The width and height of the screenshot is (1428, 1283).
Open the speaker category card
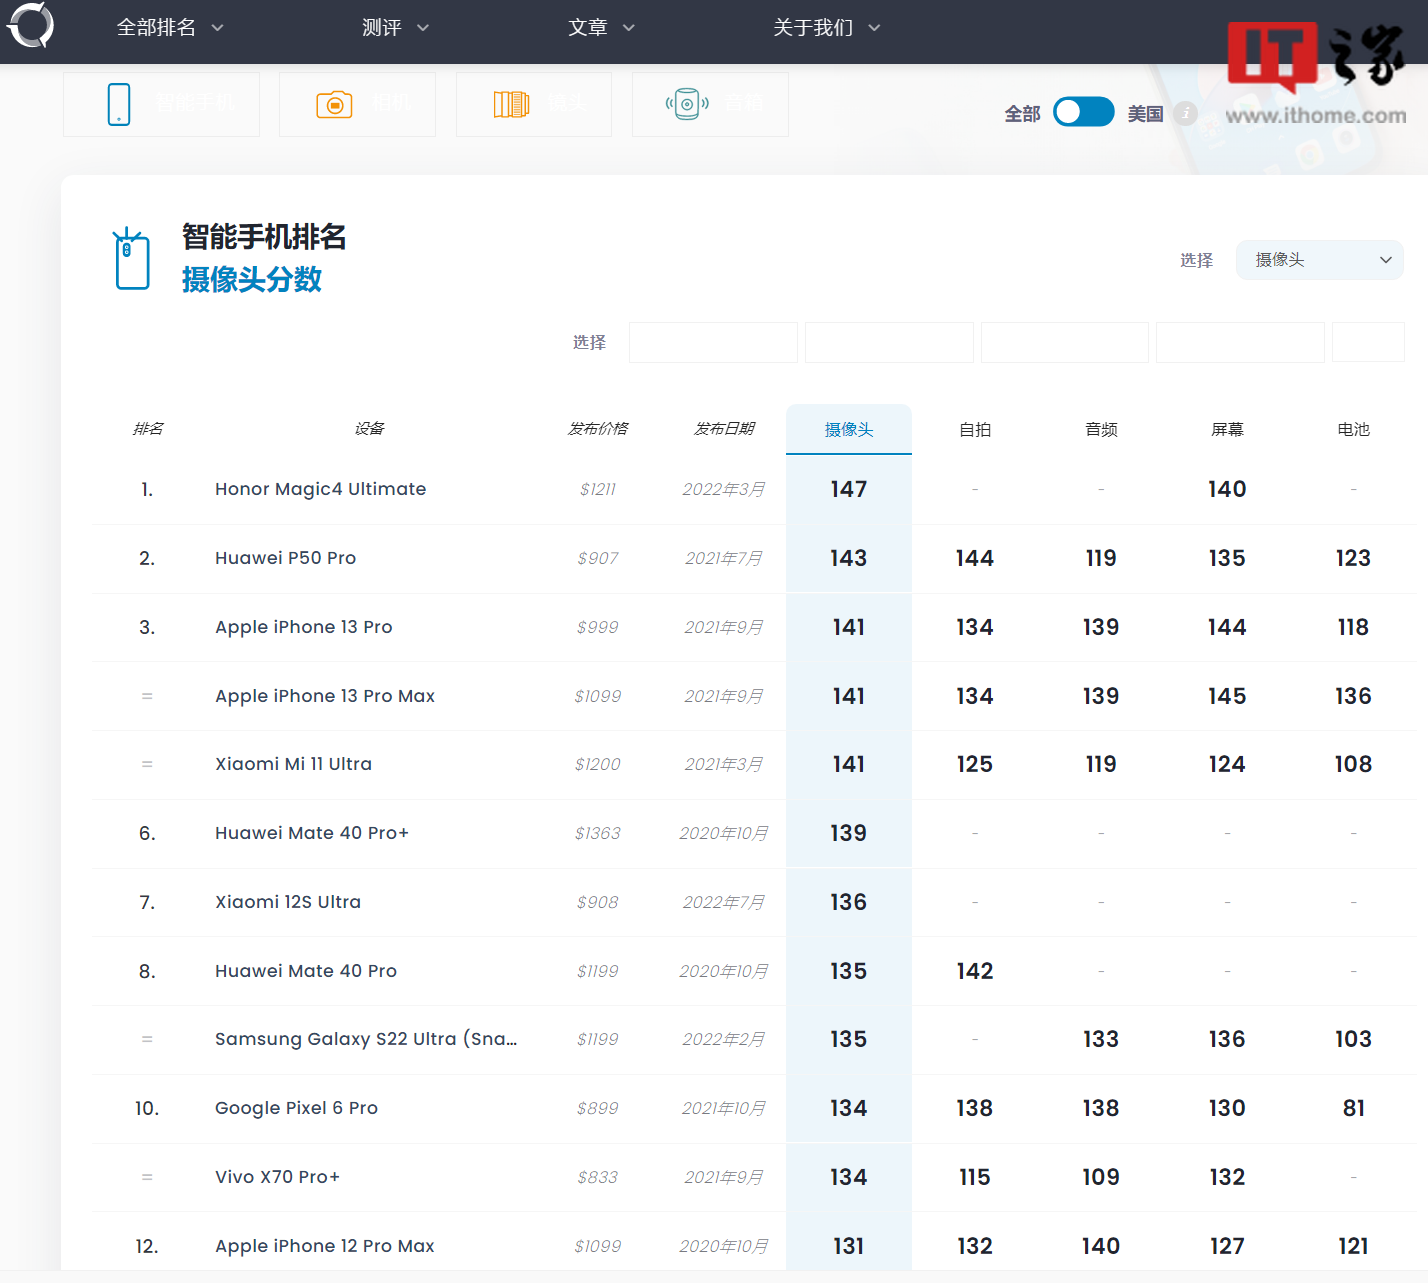710,104
